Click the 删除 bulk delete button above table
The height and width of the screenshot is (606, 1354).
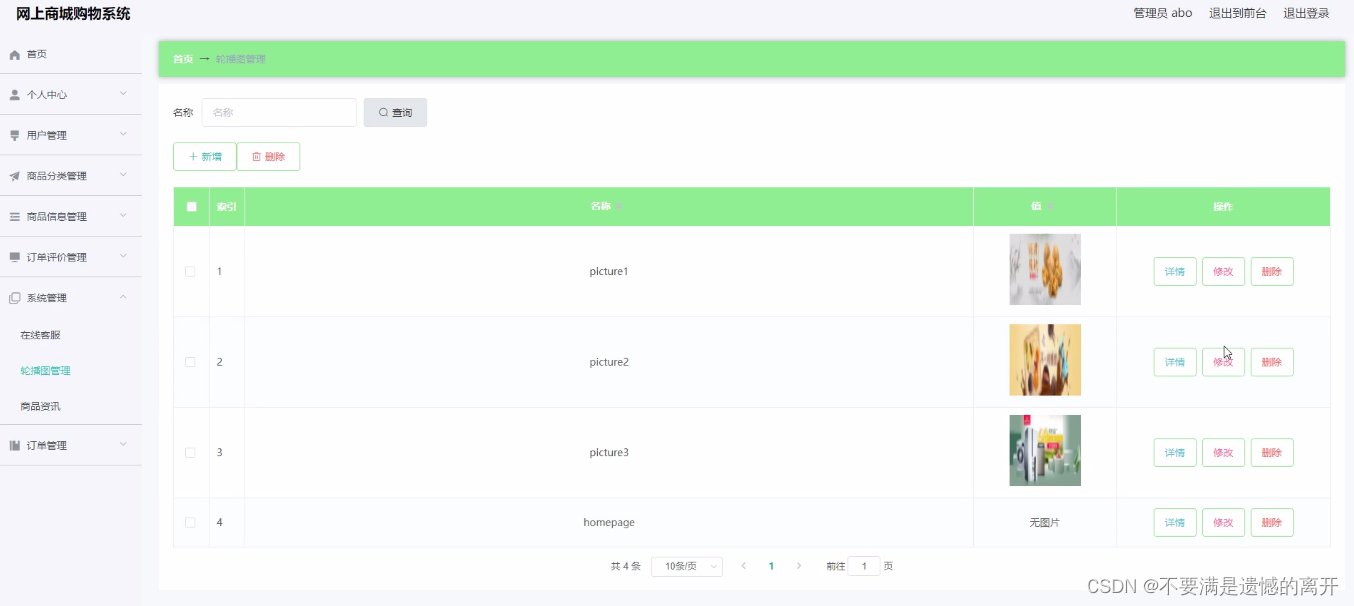tap(268, 157)
